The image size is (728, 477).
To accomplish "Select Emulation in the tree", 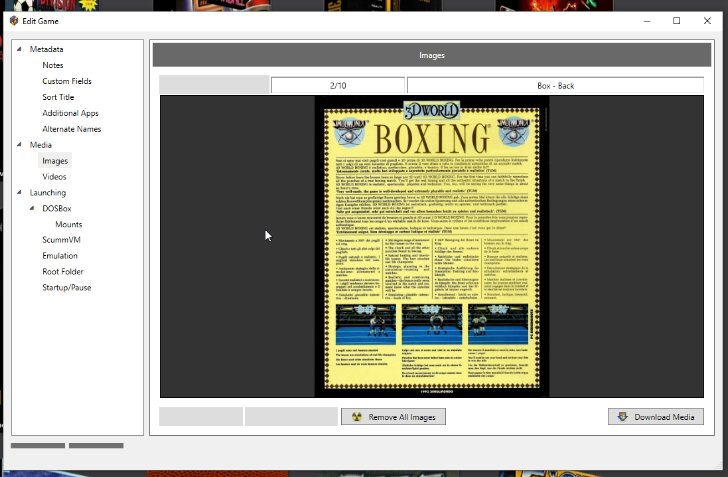I will pos(60,255).
